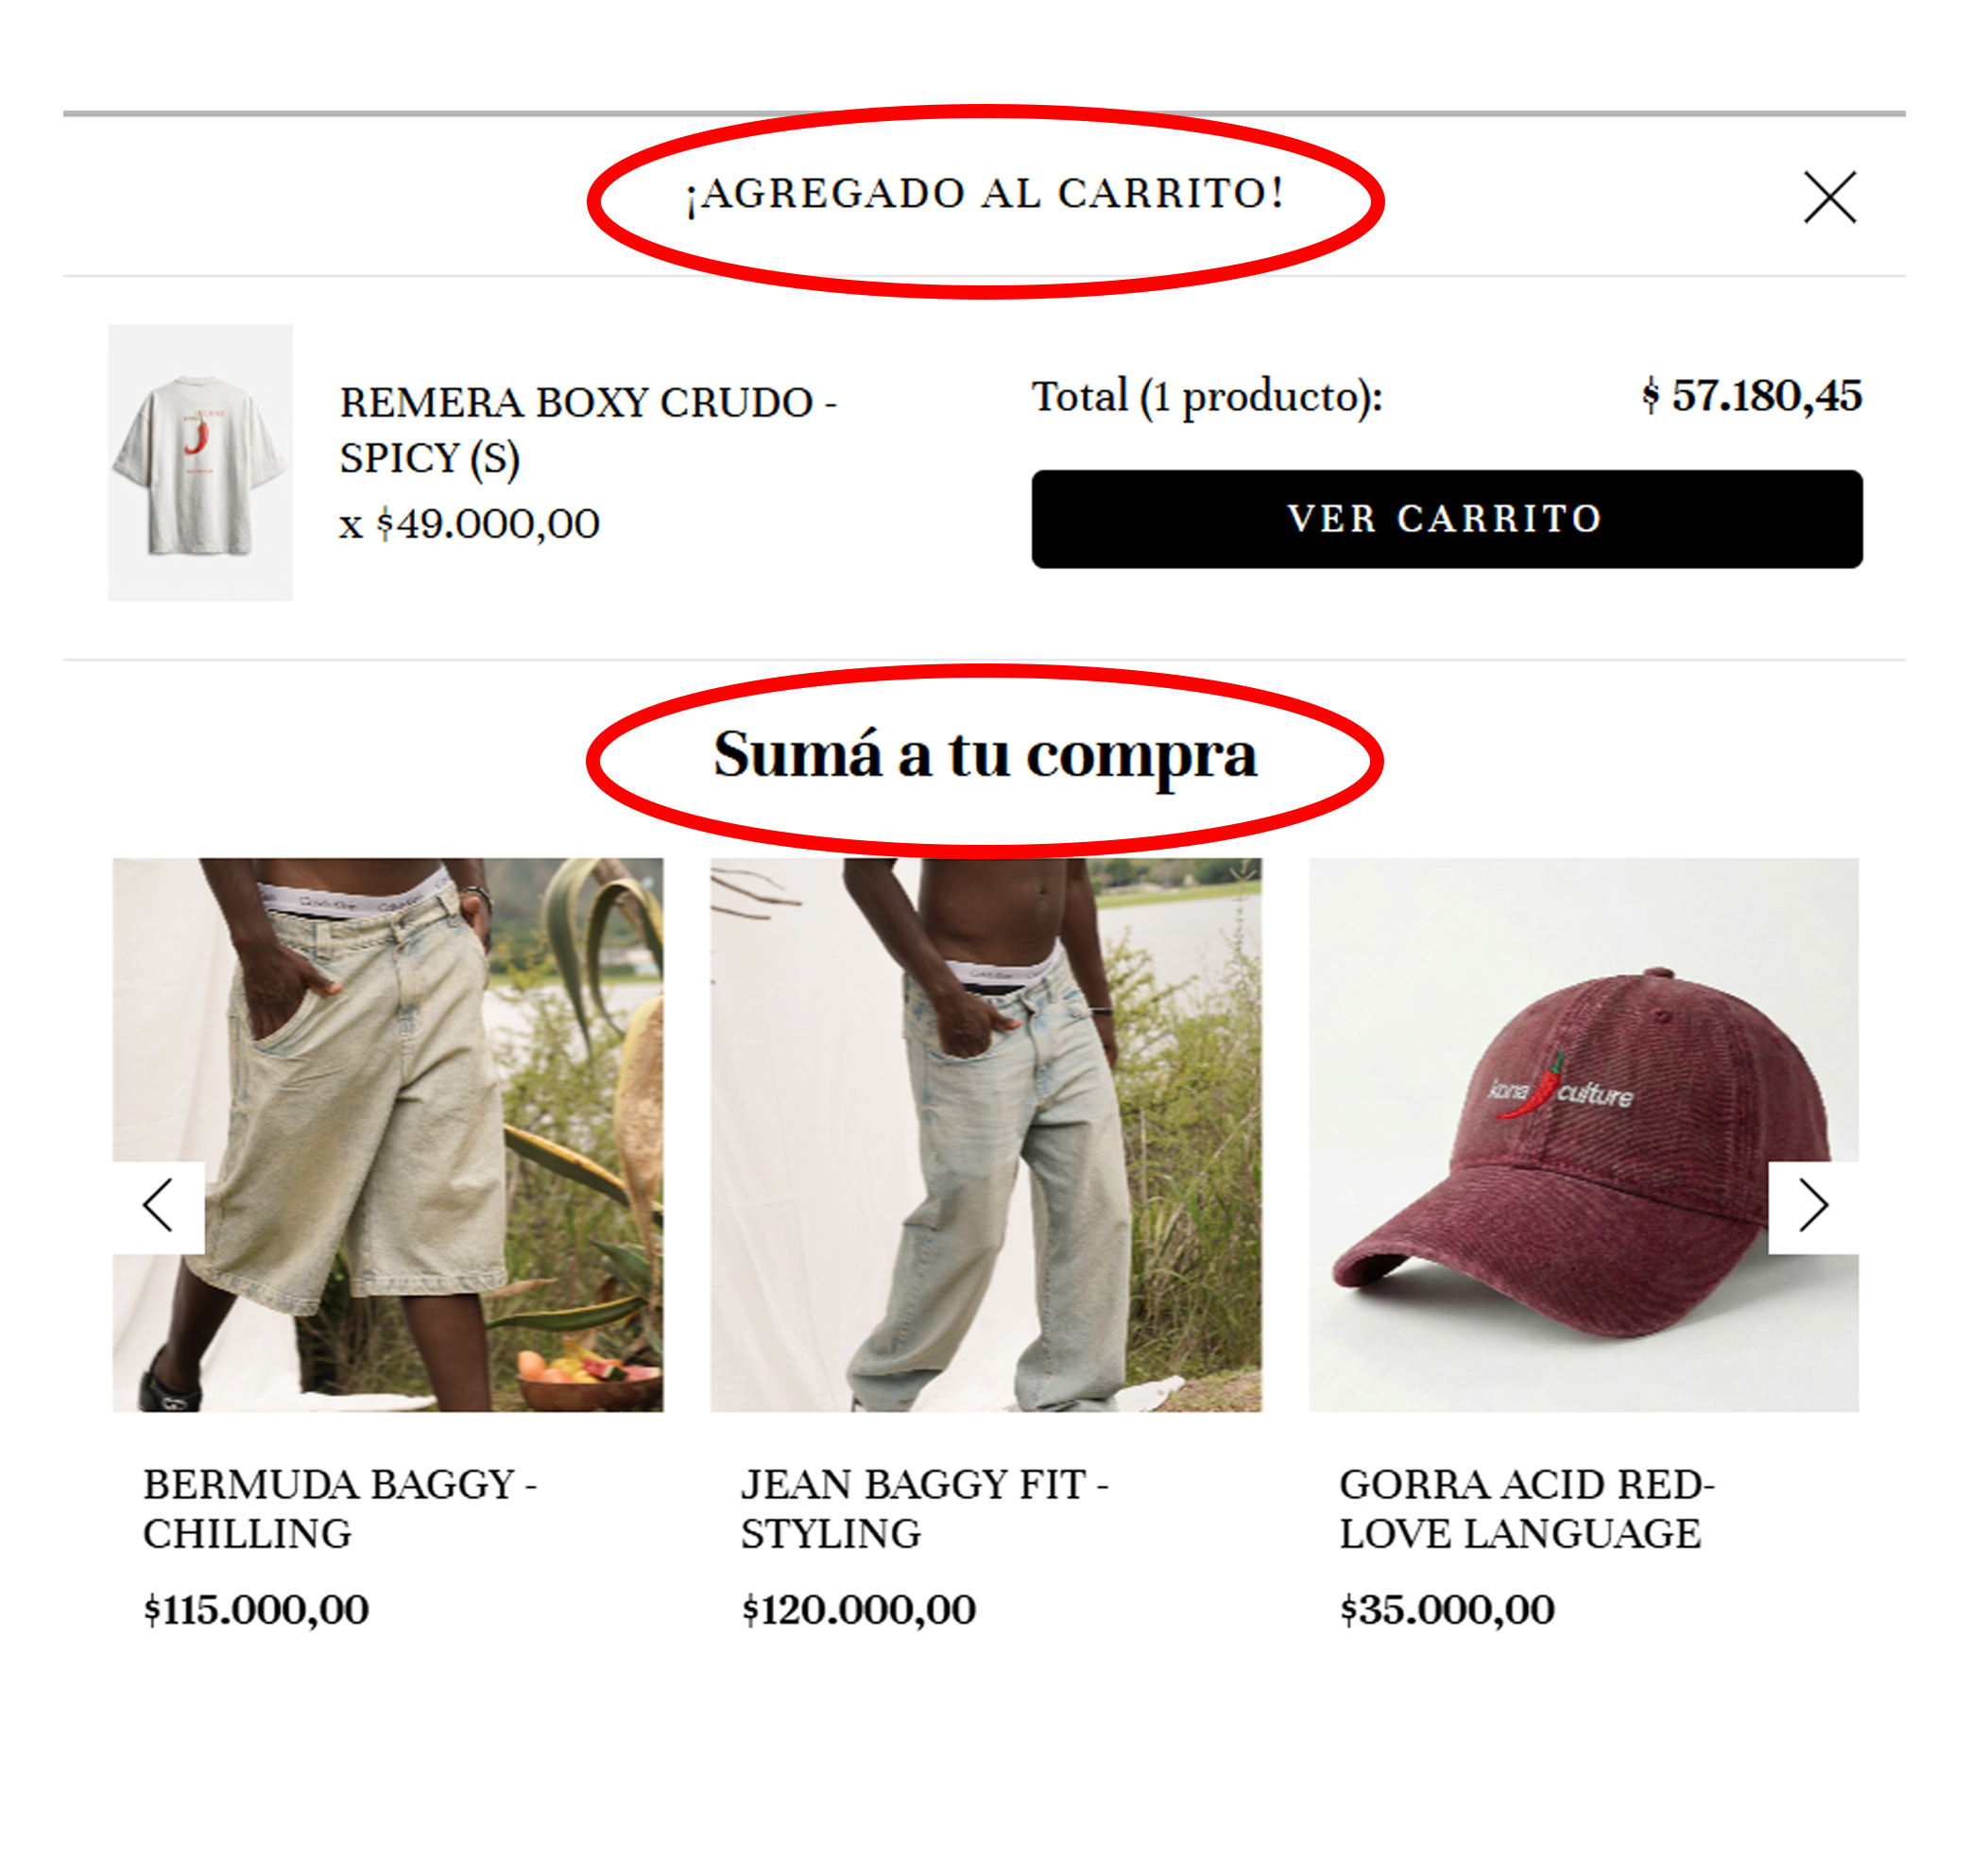Click the cart total $57.180,45
Image resolution: width=1971 pixels, height=1876 pixels.
[x=1751, y=396]
